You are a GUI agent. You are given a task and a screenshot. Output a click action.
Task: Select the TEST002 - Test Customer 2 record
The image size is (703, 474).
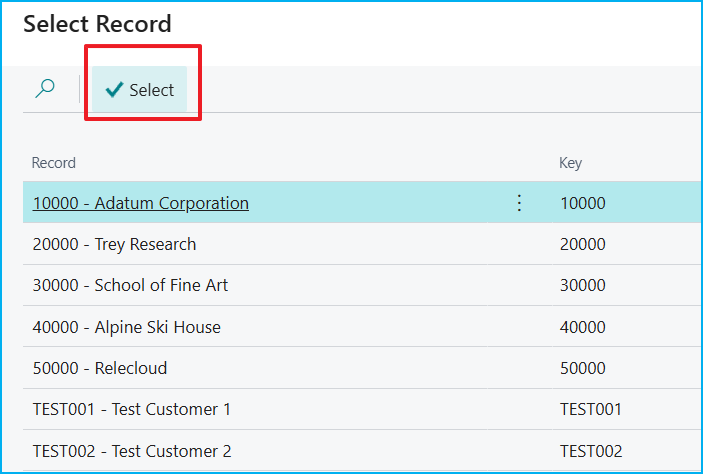pyautogui.click(x=132, y=451)
